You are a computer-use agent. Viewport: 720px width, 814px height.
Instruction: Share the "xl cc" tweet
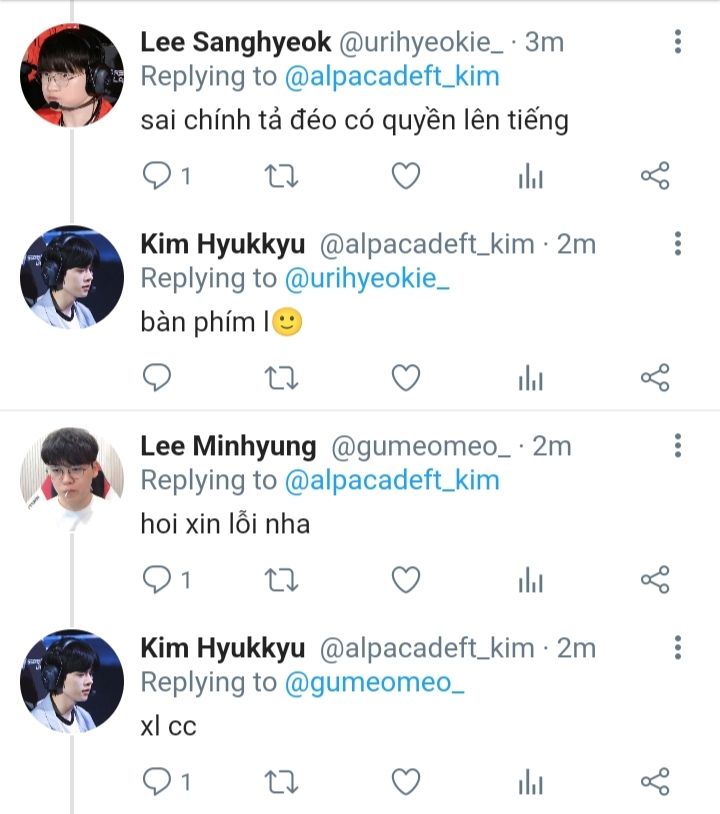tap(654, 780)
